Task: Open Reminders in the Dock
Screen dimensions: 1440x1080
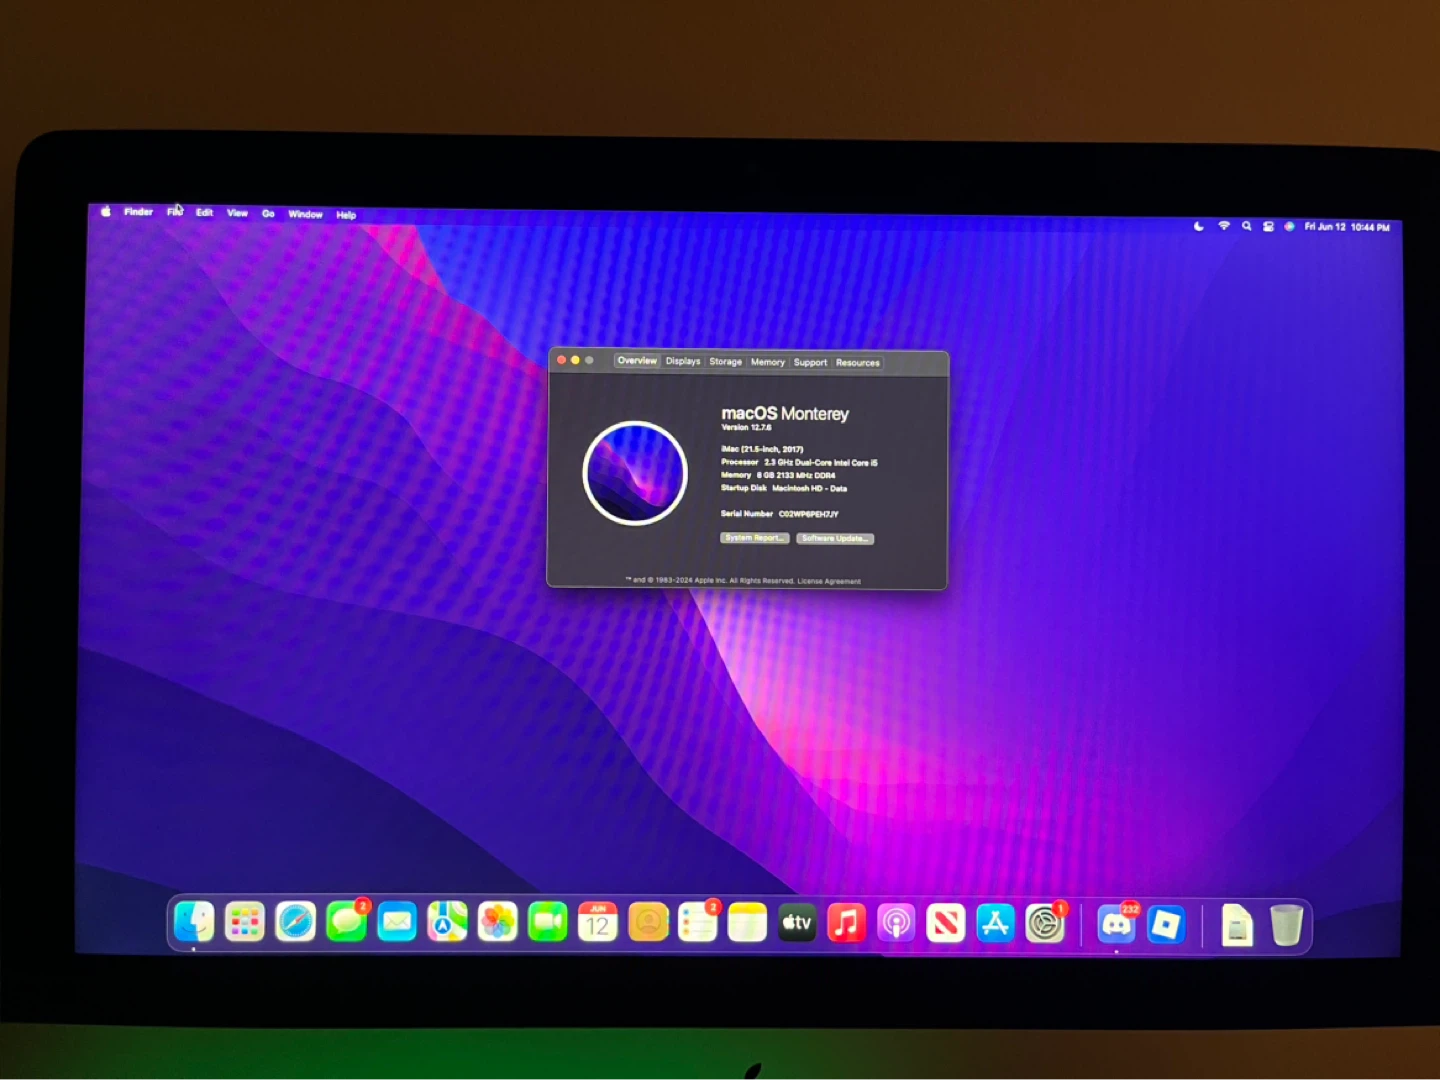Action: (697, 922)
